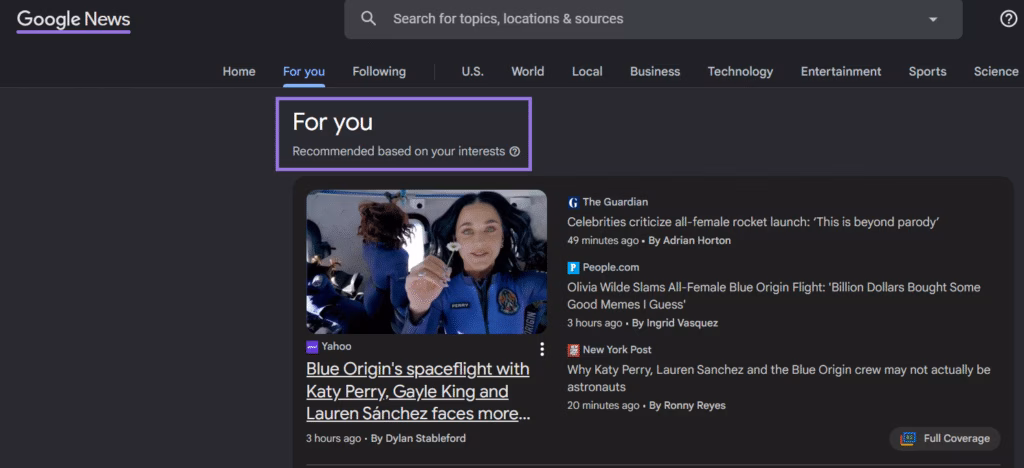Viewport: 1024px width, 468px height.
Task: Open the Business news tab
Action: pyautogui.click(x=655, y=71)
